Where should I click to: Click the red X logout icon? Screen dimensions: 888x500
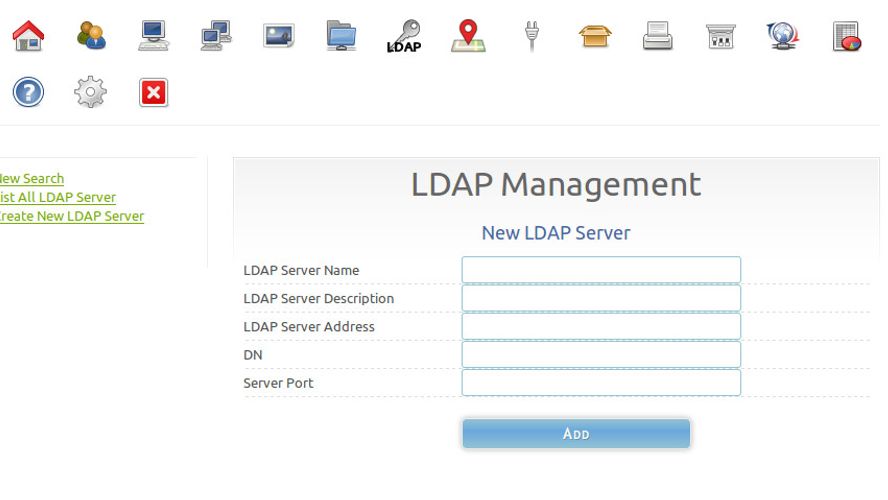tap(153, 93)
